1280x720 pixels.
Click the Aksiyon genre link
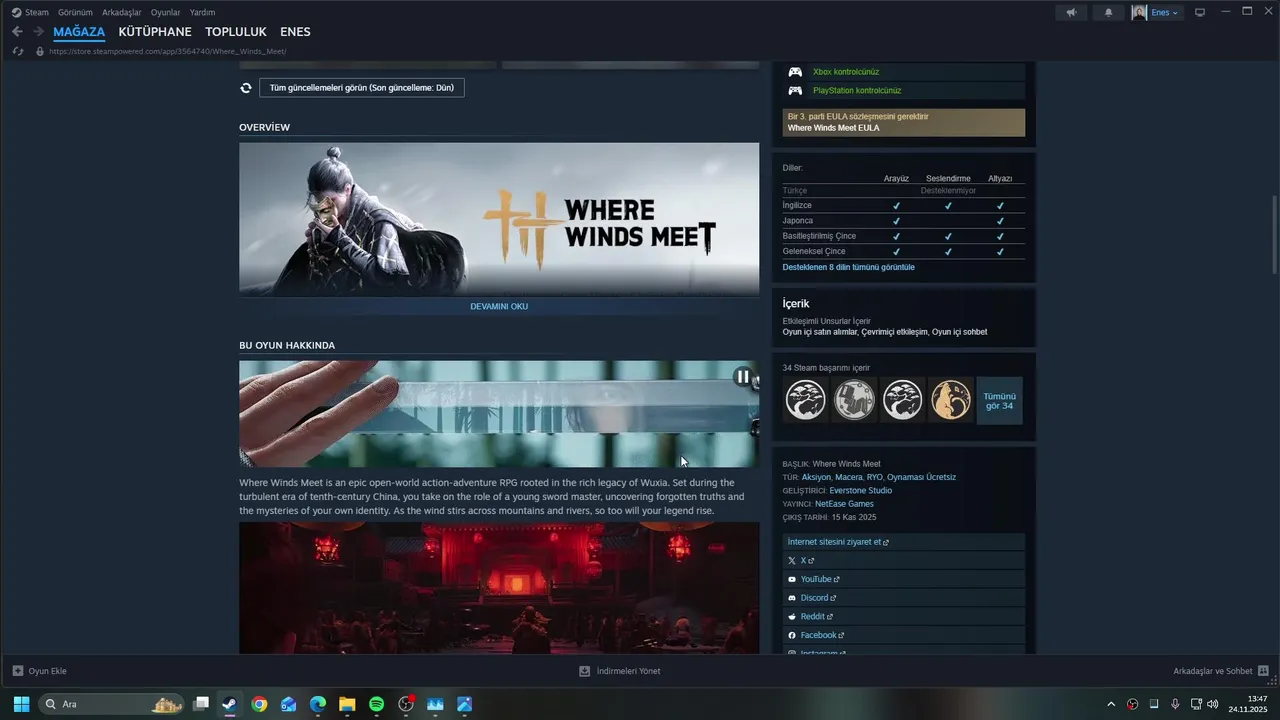pos(816,477)
